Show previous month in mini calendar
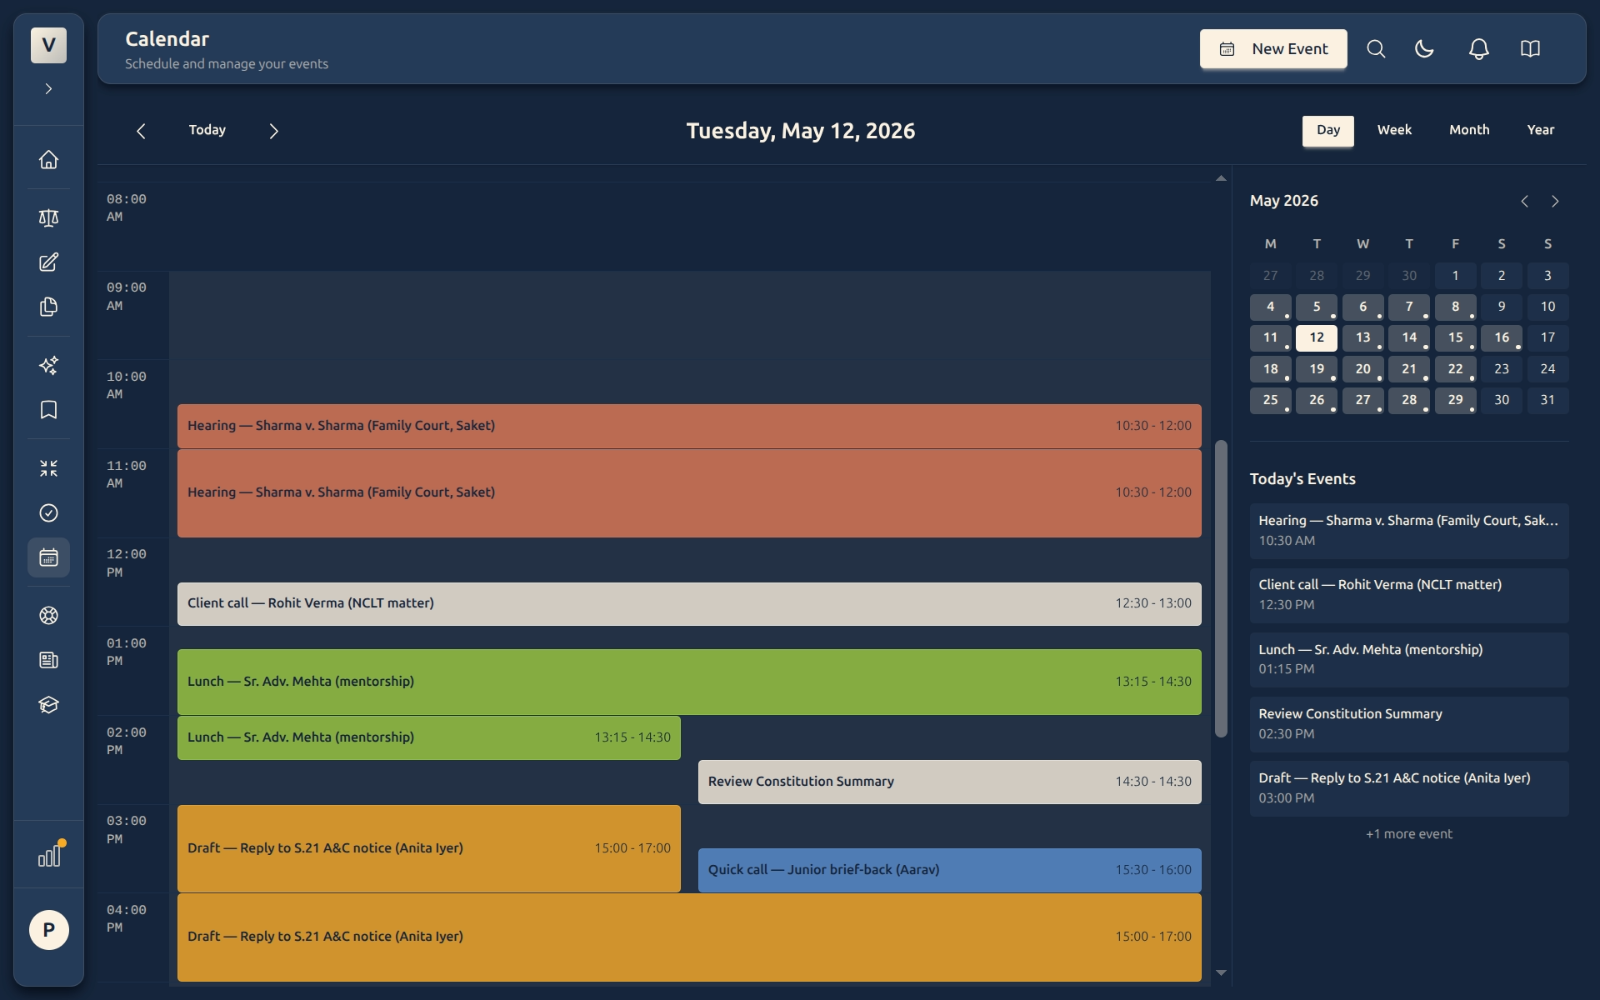 (1524, 201)
